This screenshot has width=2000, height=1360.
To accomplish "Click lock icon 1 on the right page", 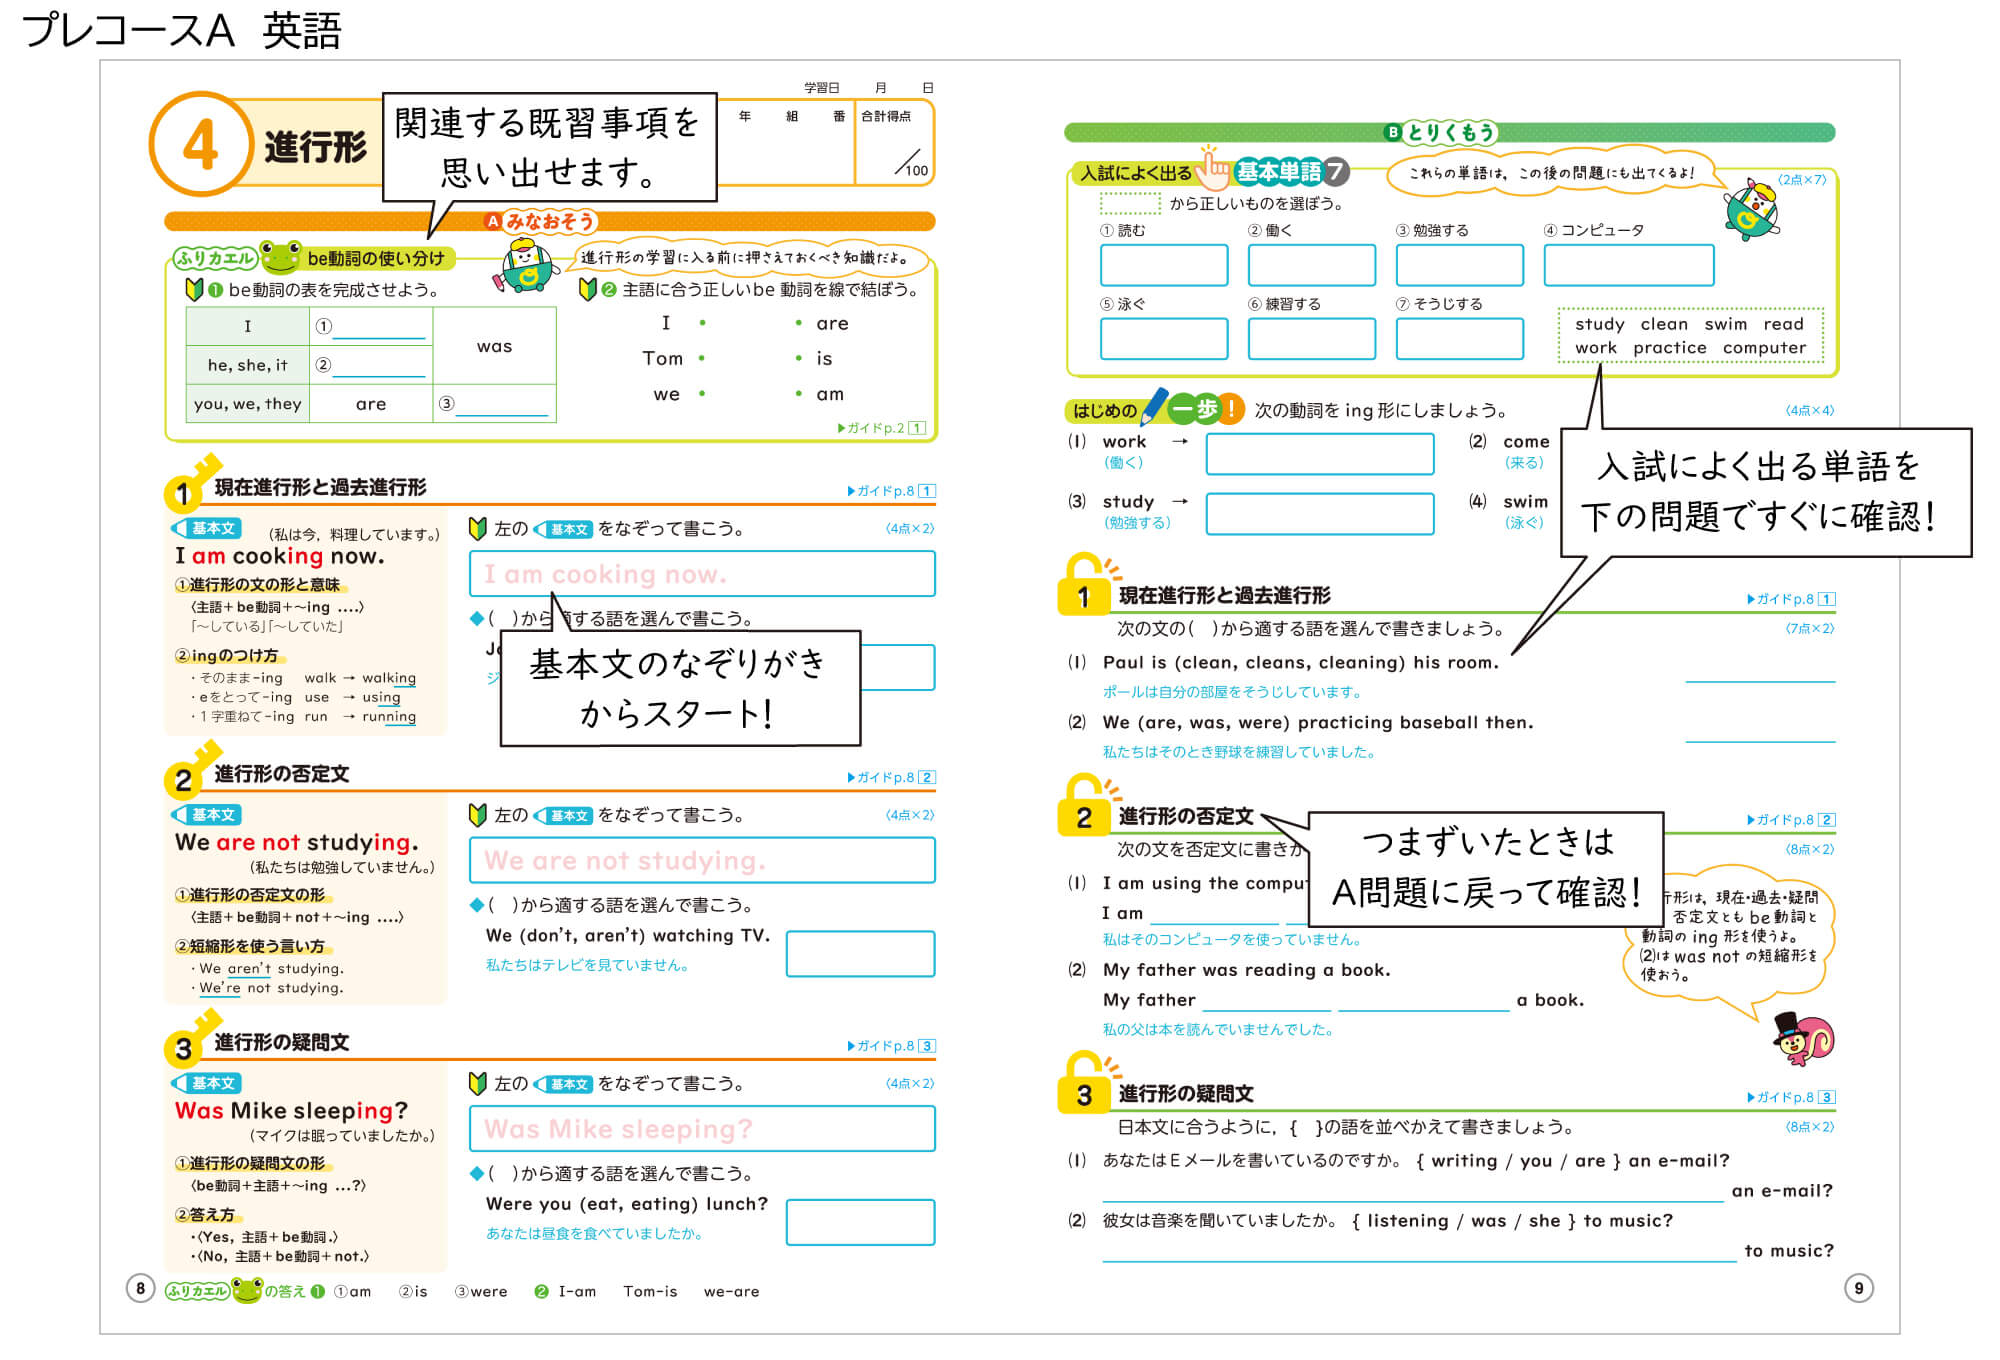I will coord(1087,584).
